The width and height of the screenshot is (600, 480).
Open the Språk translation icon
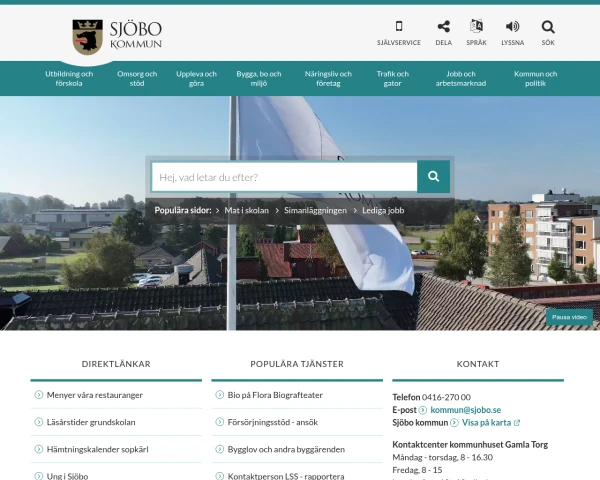[476, 27]
